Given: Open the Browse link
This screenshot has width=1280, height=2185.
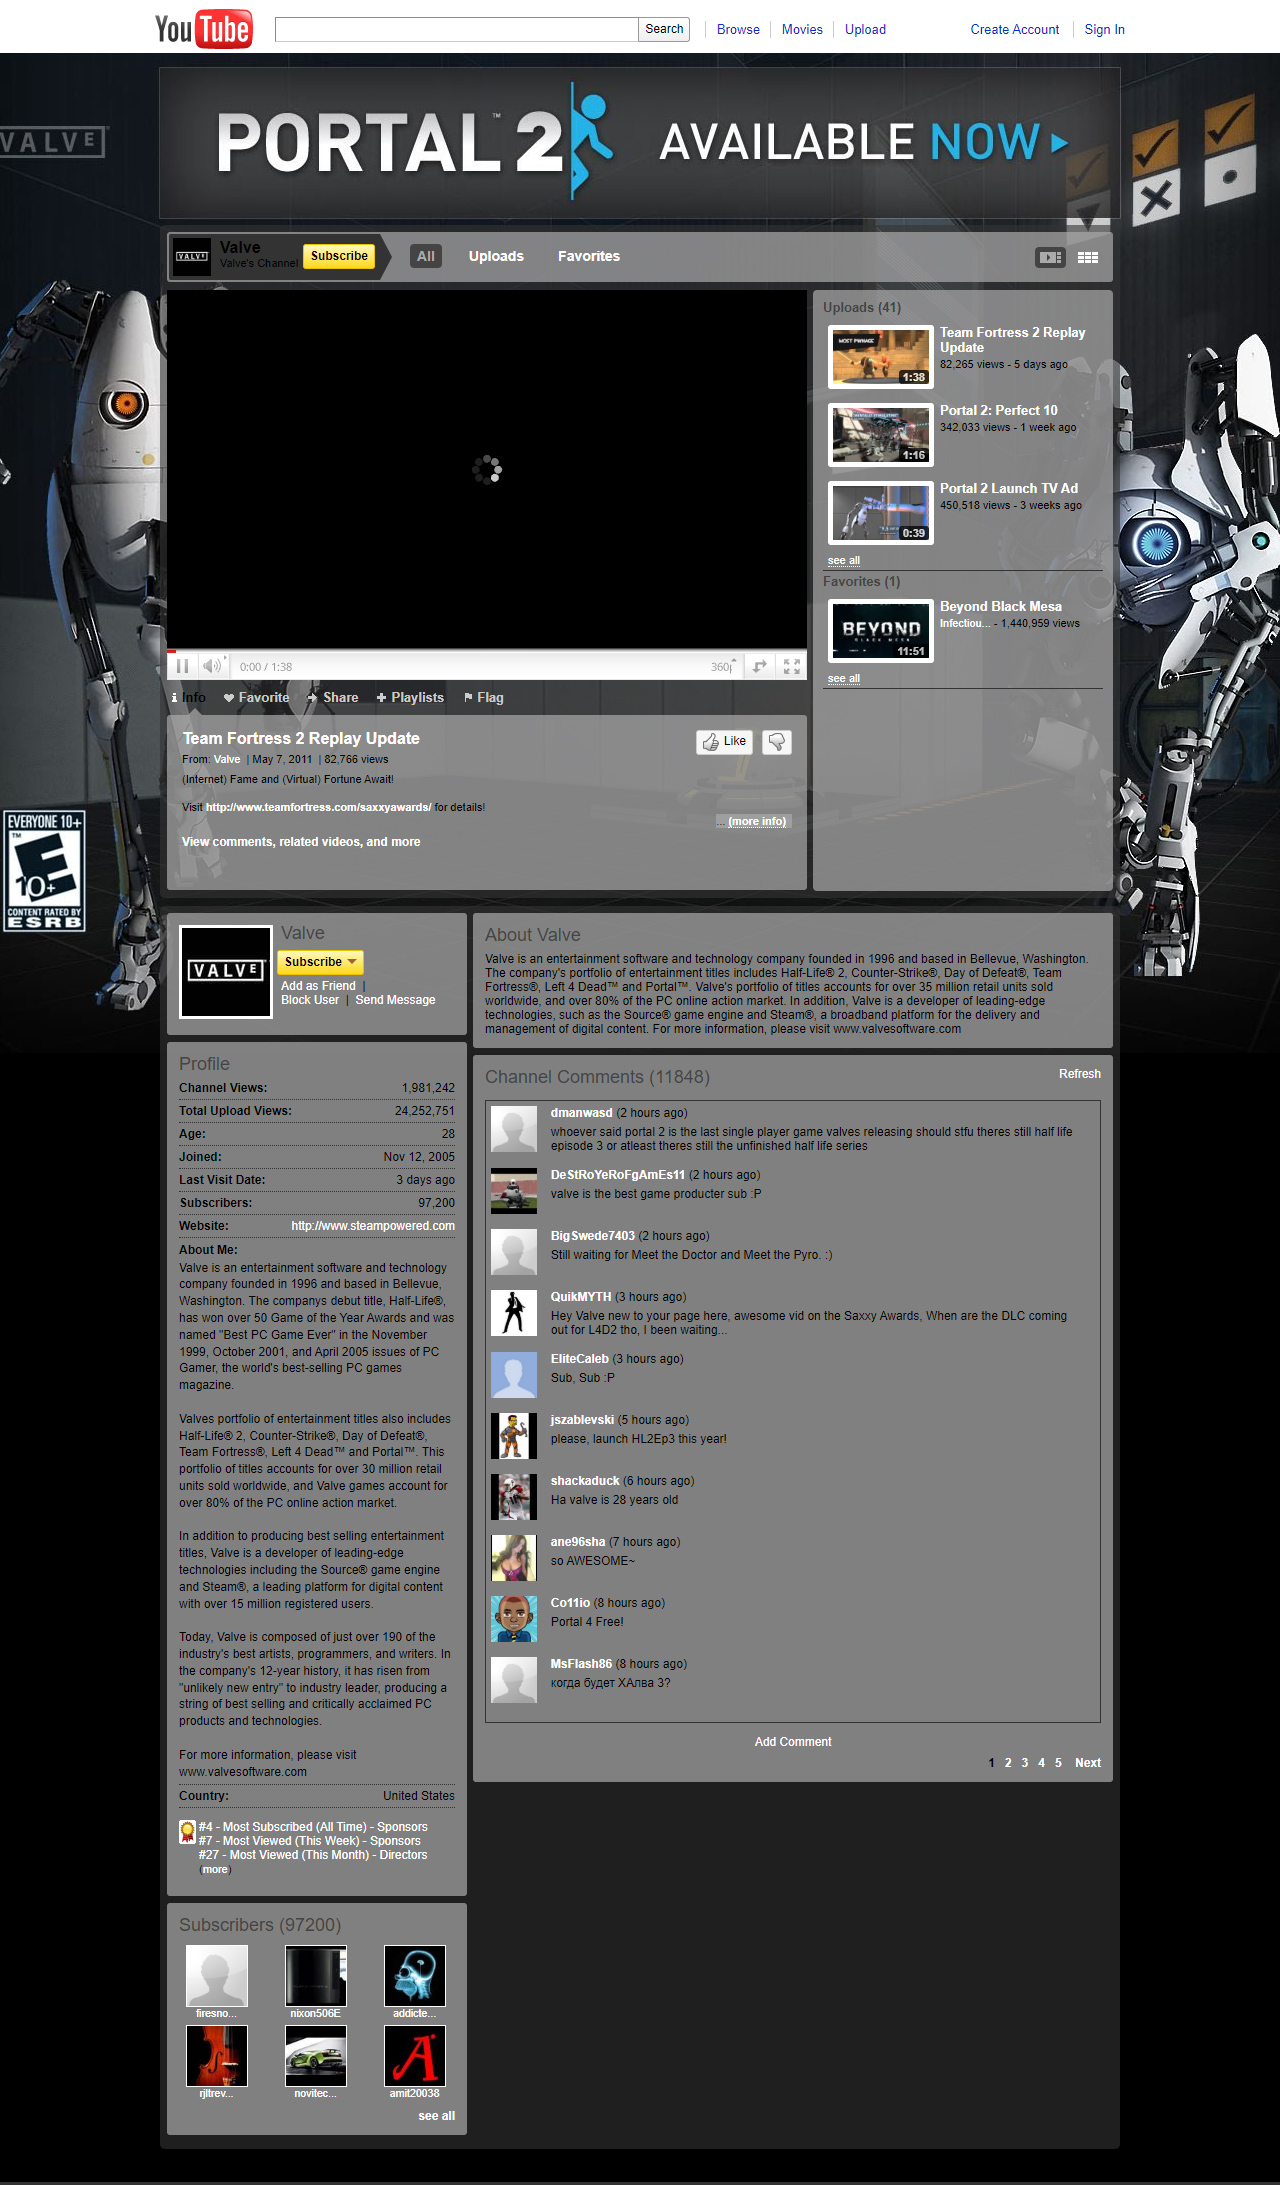Looking at the screenshot, I should (x=738, y=29).
